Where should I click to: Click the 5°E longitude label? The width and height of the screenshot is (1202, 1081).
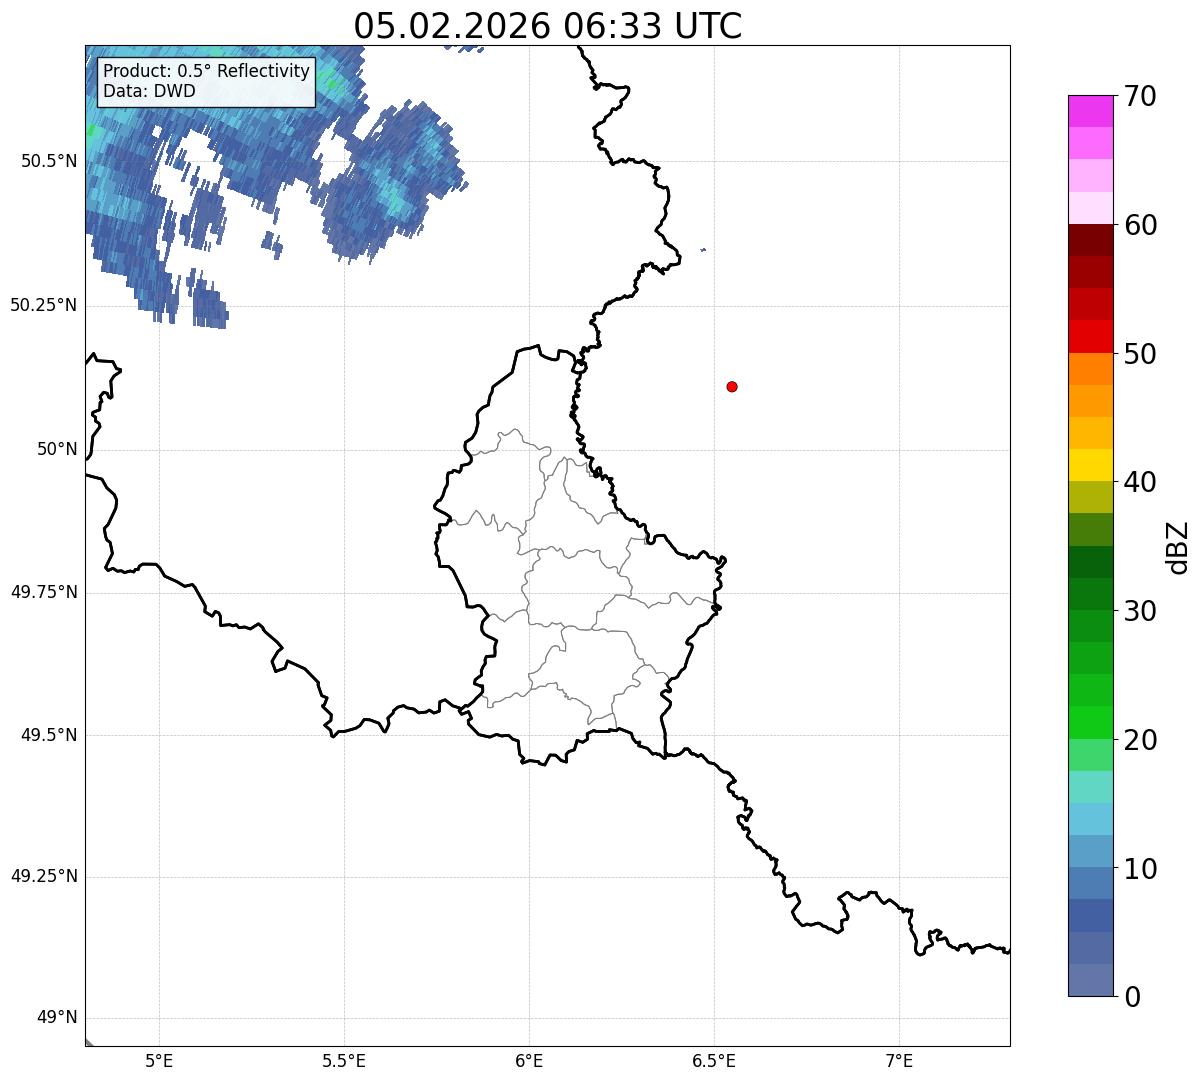pos(160,1061)
